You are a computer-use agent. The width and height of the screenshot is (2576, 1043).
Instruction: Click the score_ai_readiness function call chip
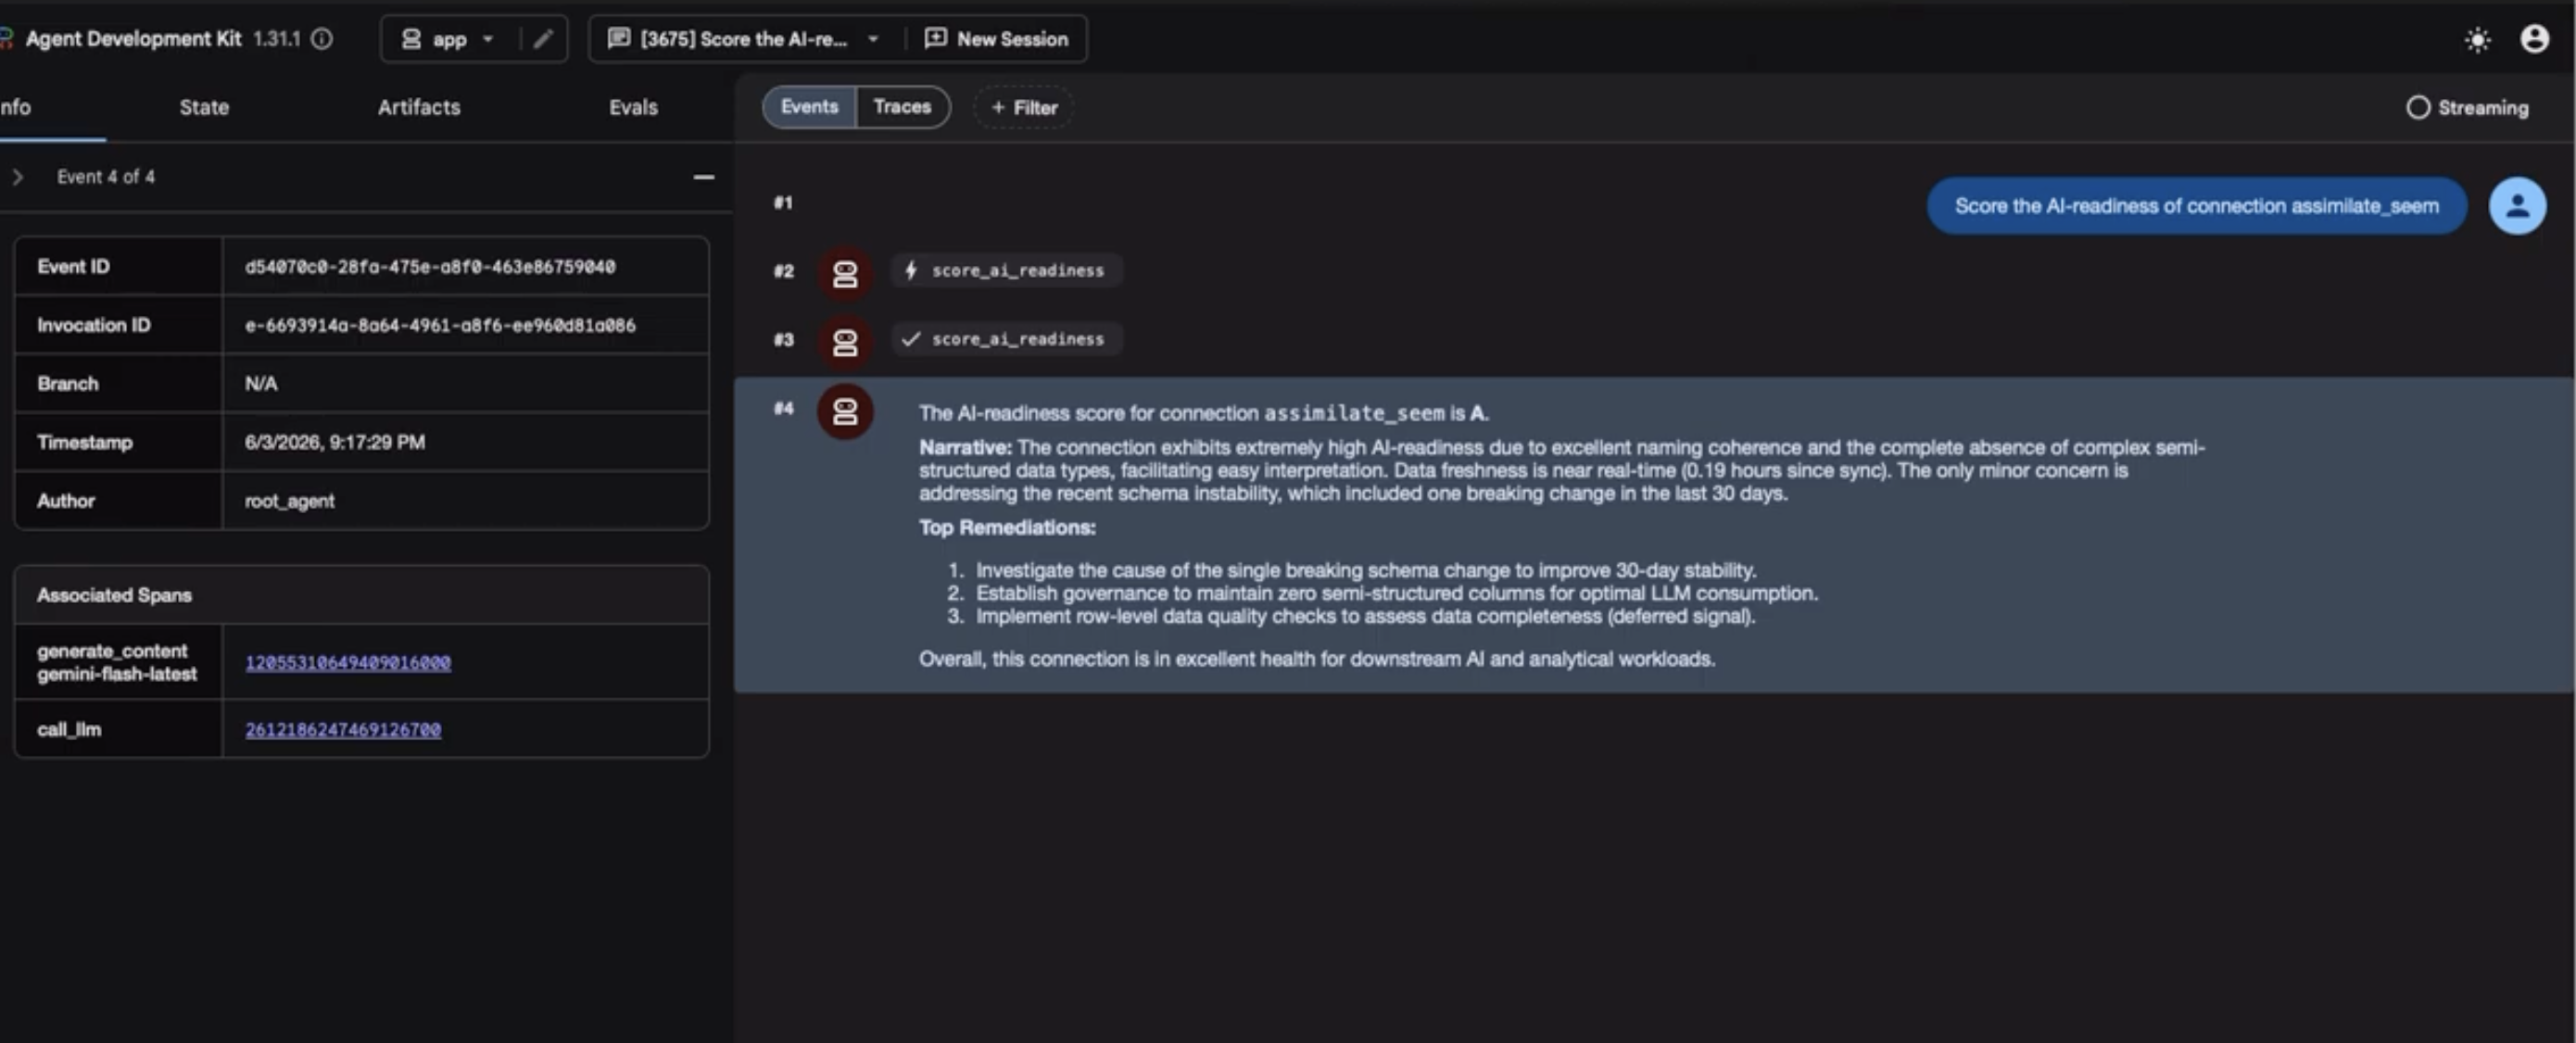point(1007,270)
